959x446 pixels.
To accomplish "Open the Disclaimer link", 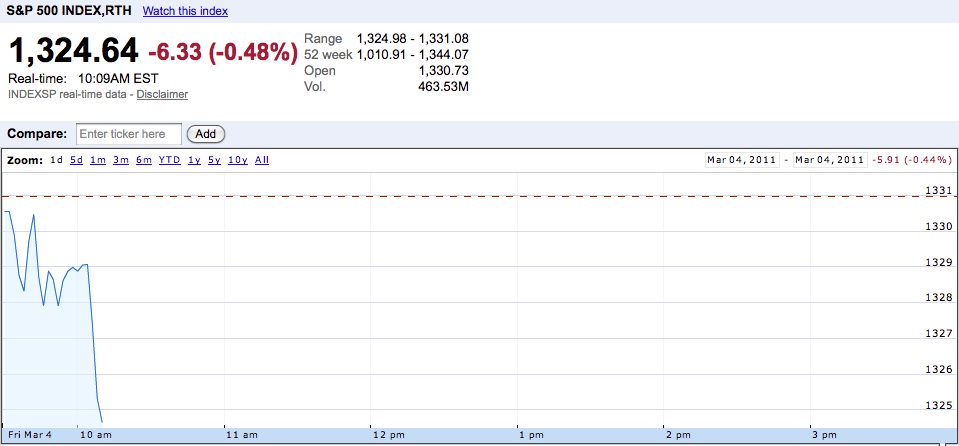I will [x=162, y=94].
